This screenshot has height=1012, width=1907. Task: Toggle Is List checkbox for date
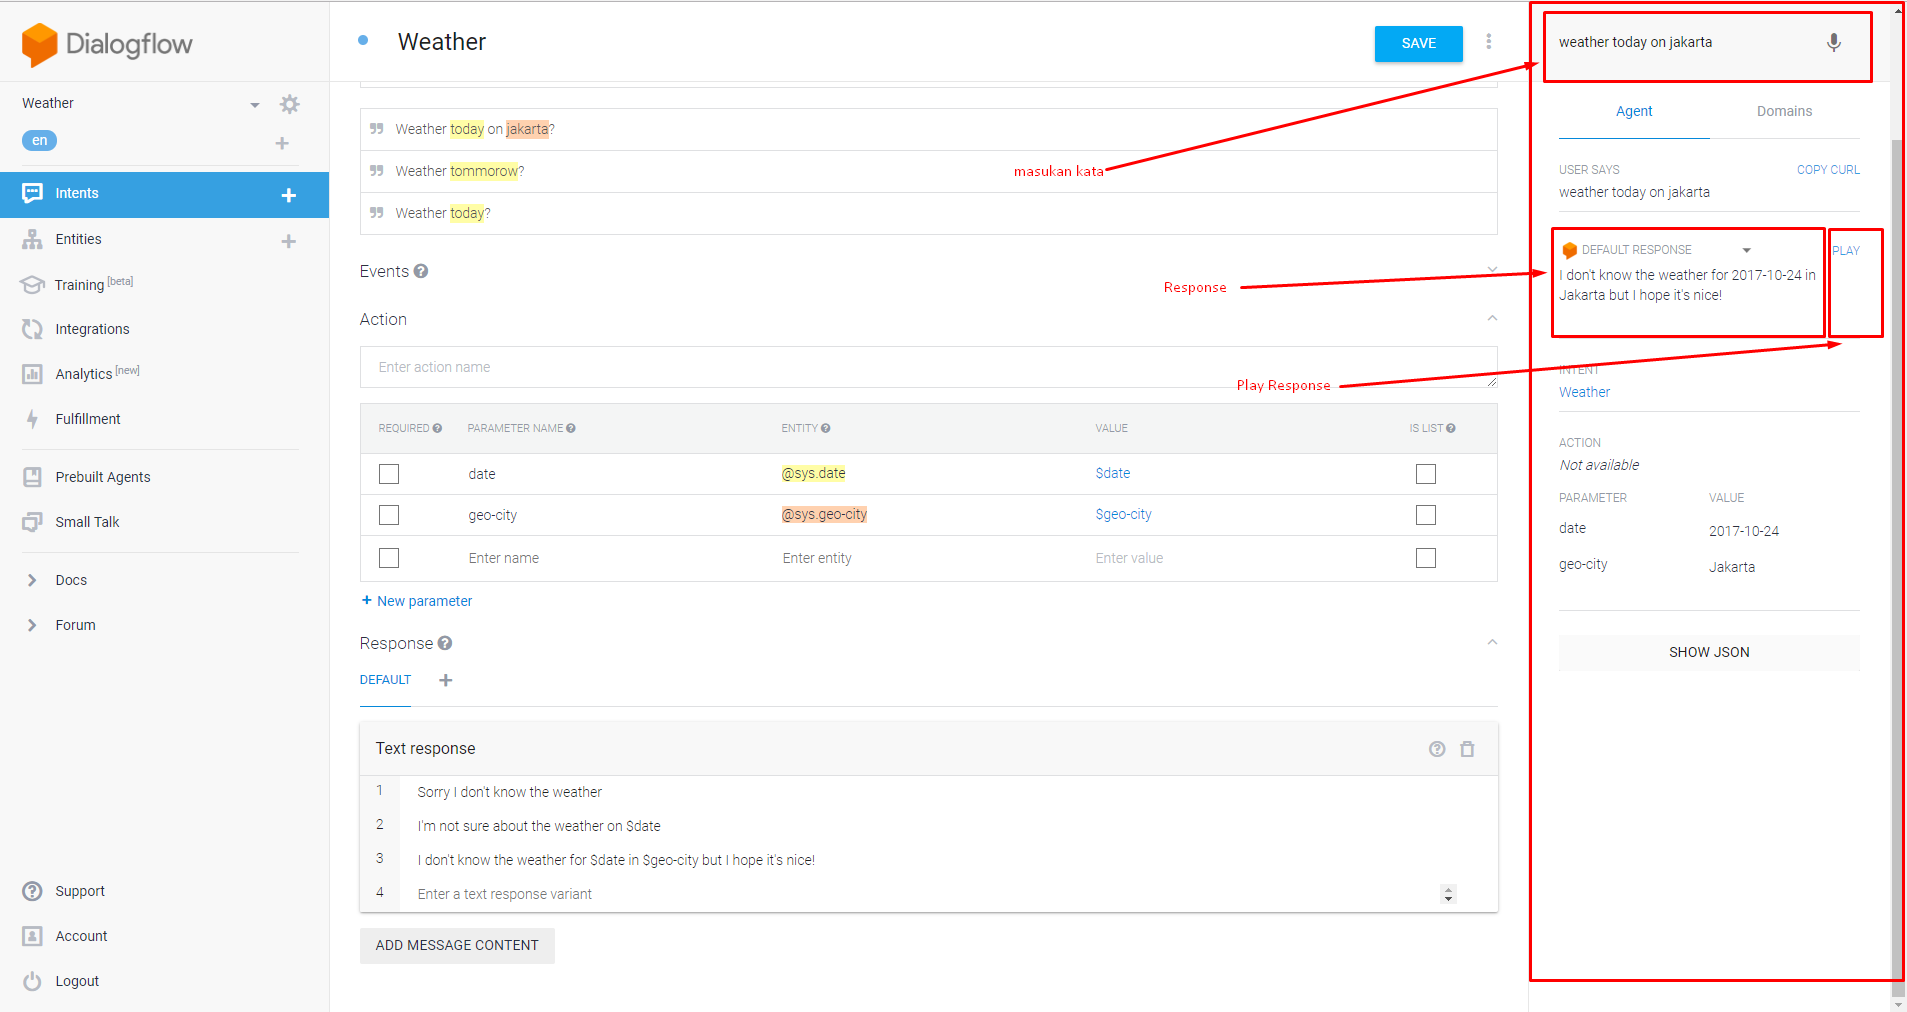coord(1426,474)
